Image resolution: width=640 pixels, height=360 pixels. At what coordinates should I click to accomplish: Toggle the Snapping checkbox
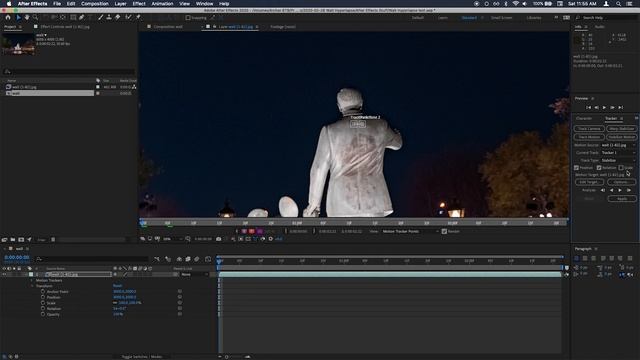coord(188,18)
